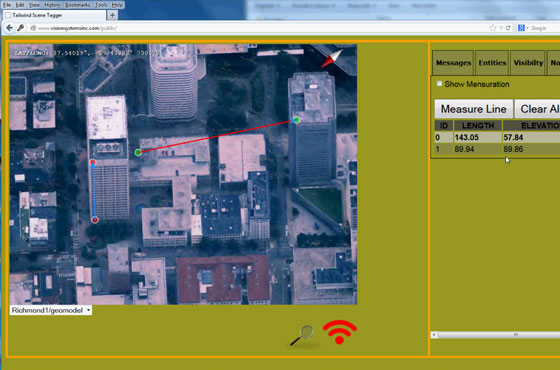Select the Tailwind Scene Tagger browser tab
Image resolution: width=560 pixels, height=370 pixels.
[54, 15]
